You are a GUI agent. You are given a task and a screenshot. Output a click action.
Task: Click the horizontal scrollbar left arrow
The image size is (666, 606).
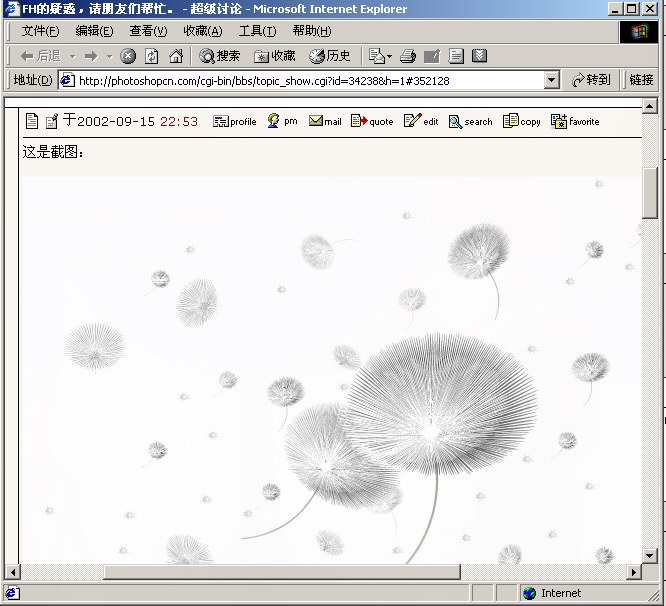pyautogui.click(x=13, y=572)
